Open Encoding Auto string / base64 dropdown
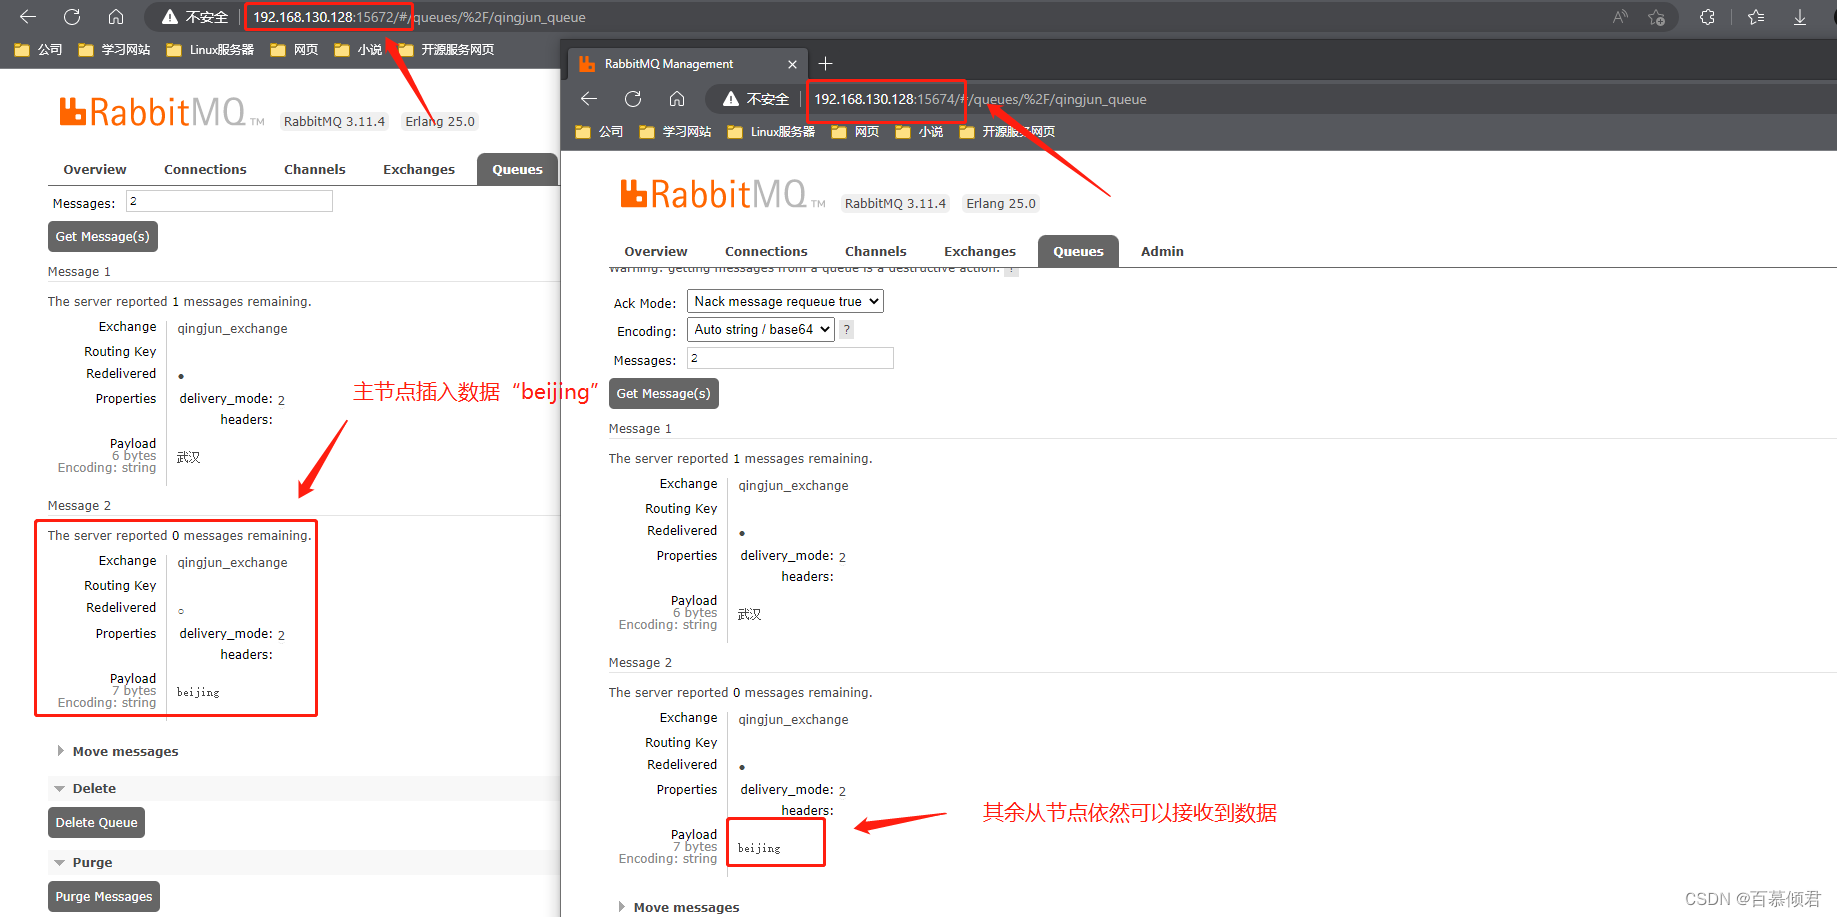1837x917 pixels. (760, 329)
